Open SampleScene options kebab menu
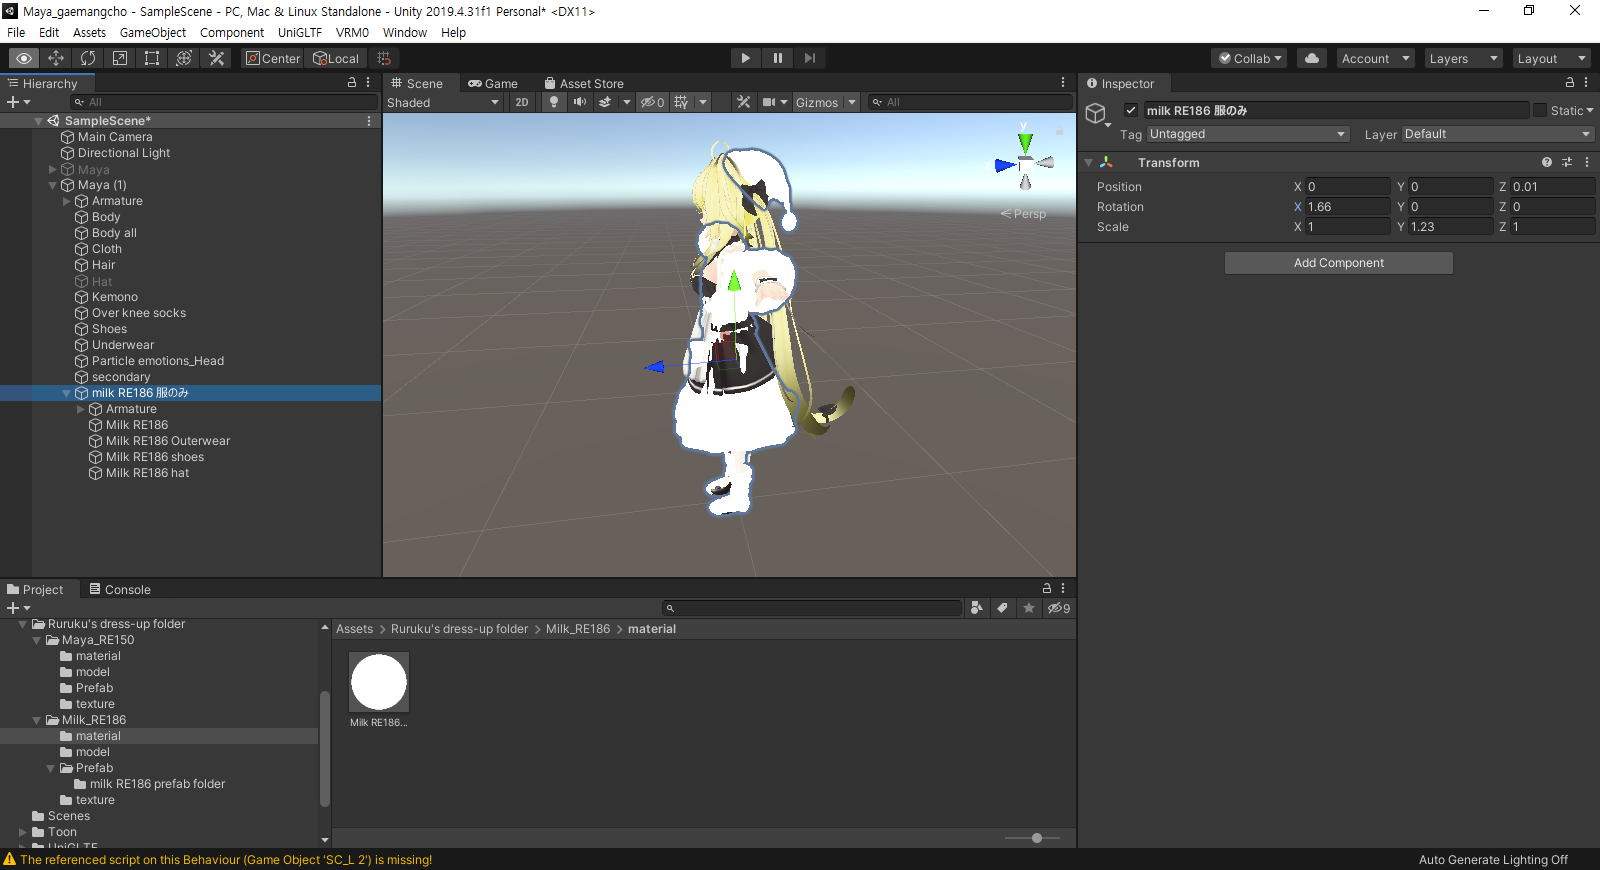 (x=369, y=121)
